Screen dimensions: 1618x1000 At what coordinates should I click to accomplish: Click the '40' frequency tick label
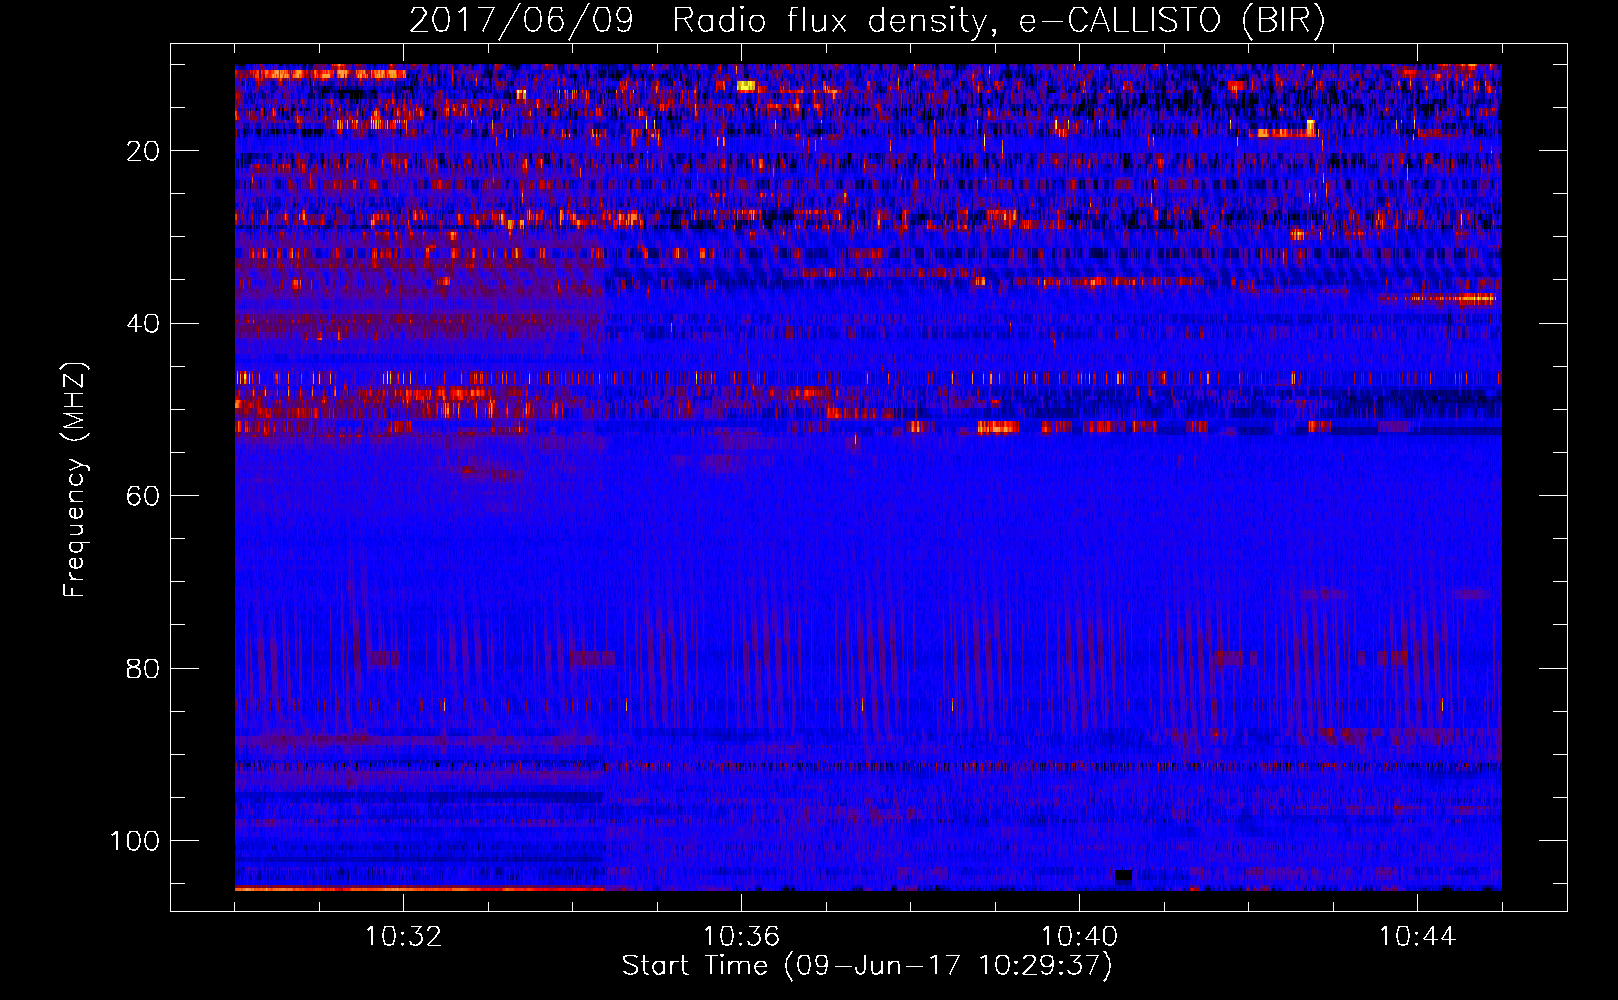[x=143, y=324]
